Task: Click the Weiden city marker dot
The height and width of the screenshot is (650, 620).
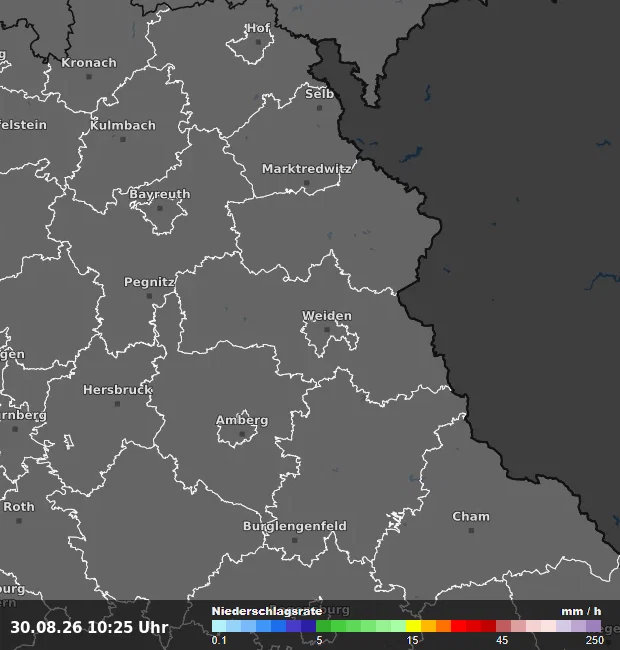Action: coord(327,330)
